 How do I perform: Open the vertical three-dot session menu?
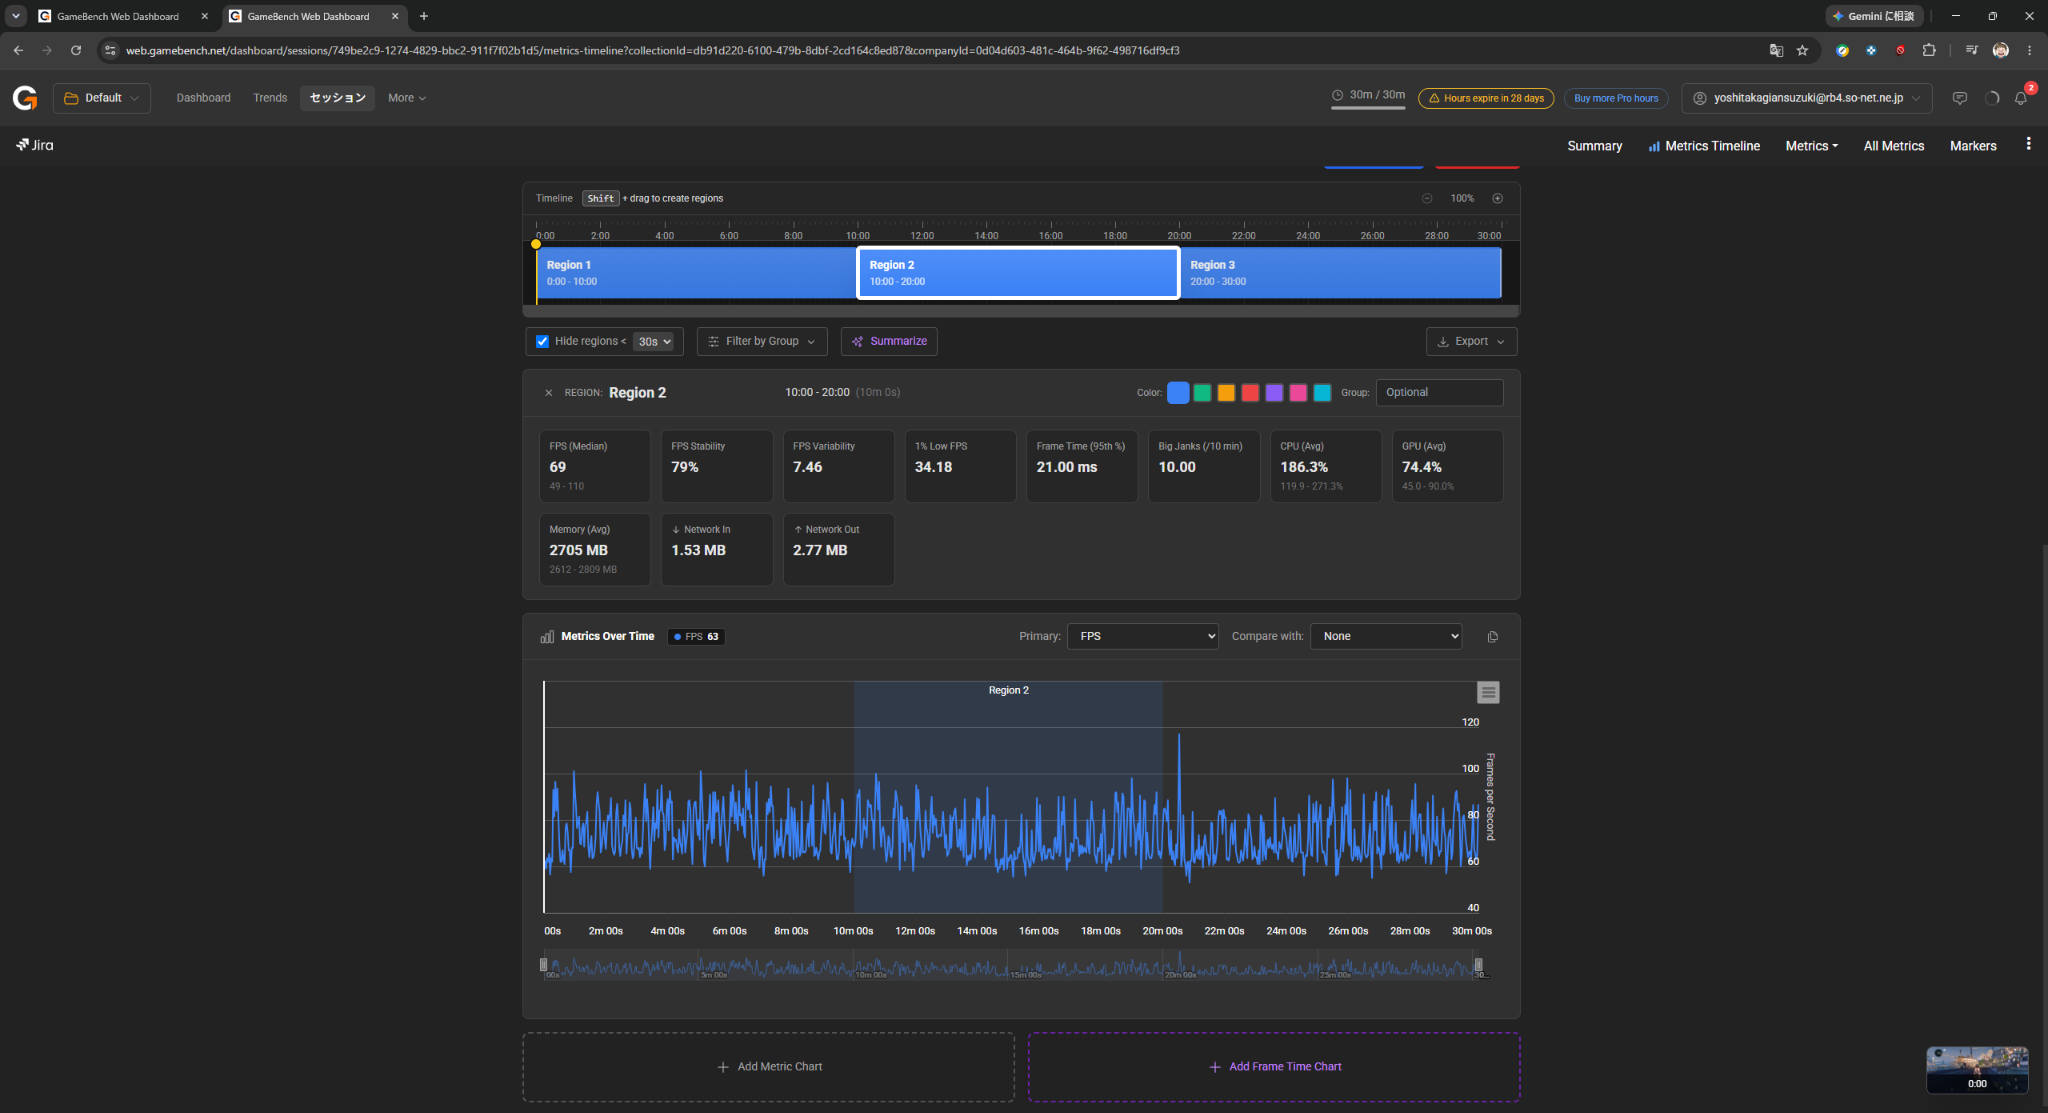pos(2028,144)
